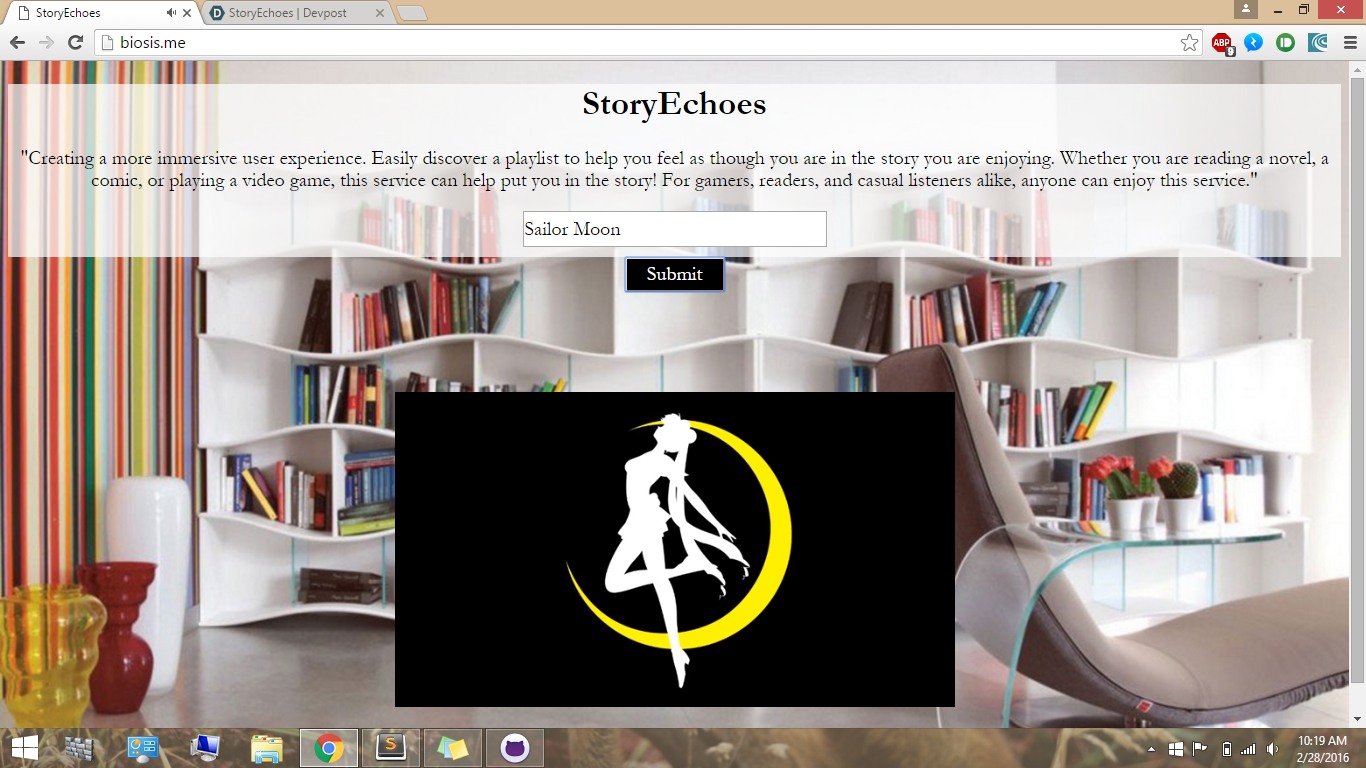Viewport: 1366px width, 768px height.
Task: Click the Sailor Moon silhouette image
Action: point(675,549)
